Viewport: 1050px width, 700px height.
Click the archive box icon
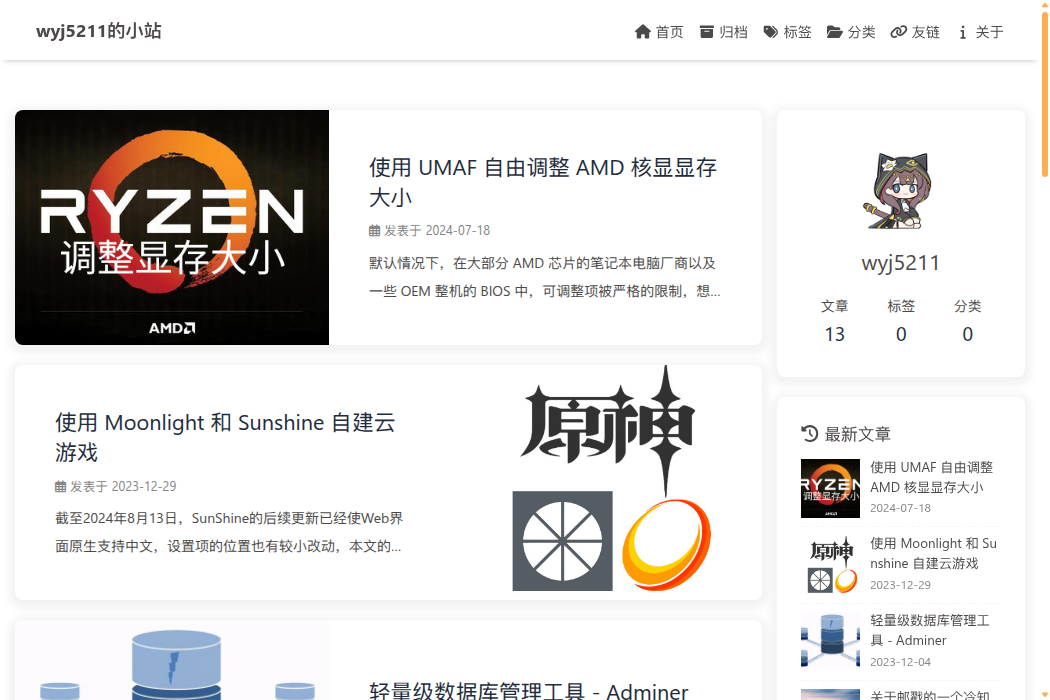[707, 32]
